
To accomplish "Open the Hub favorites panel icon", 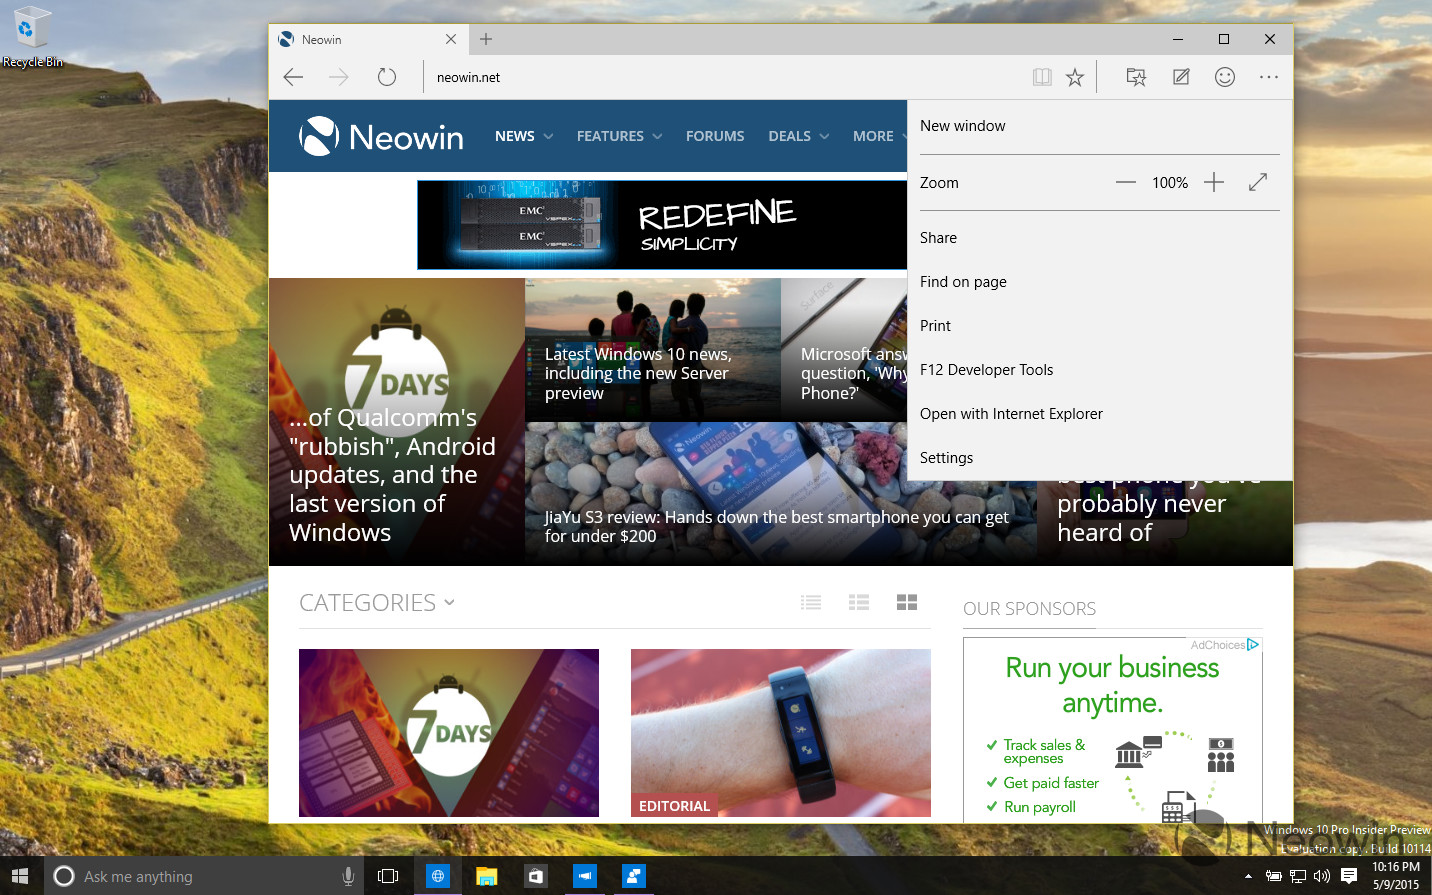I will (x=1136, y=77).
